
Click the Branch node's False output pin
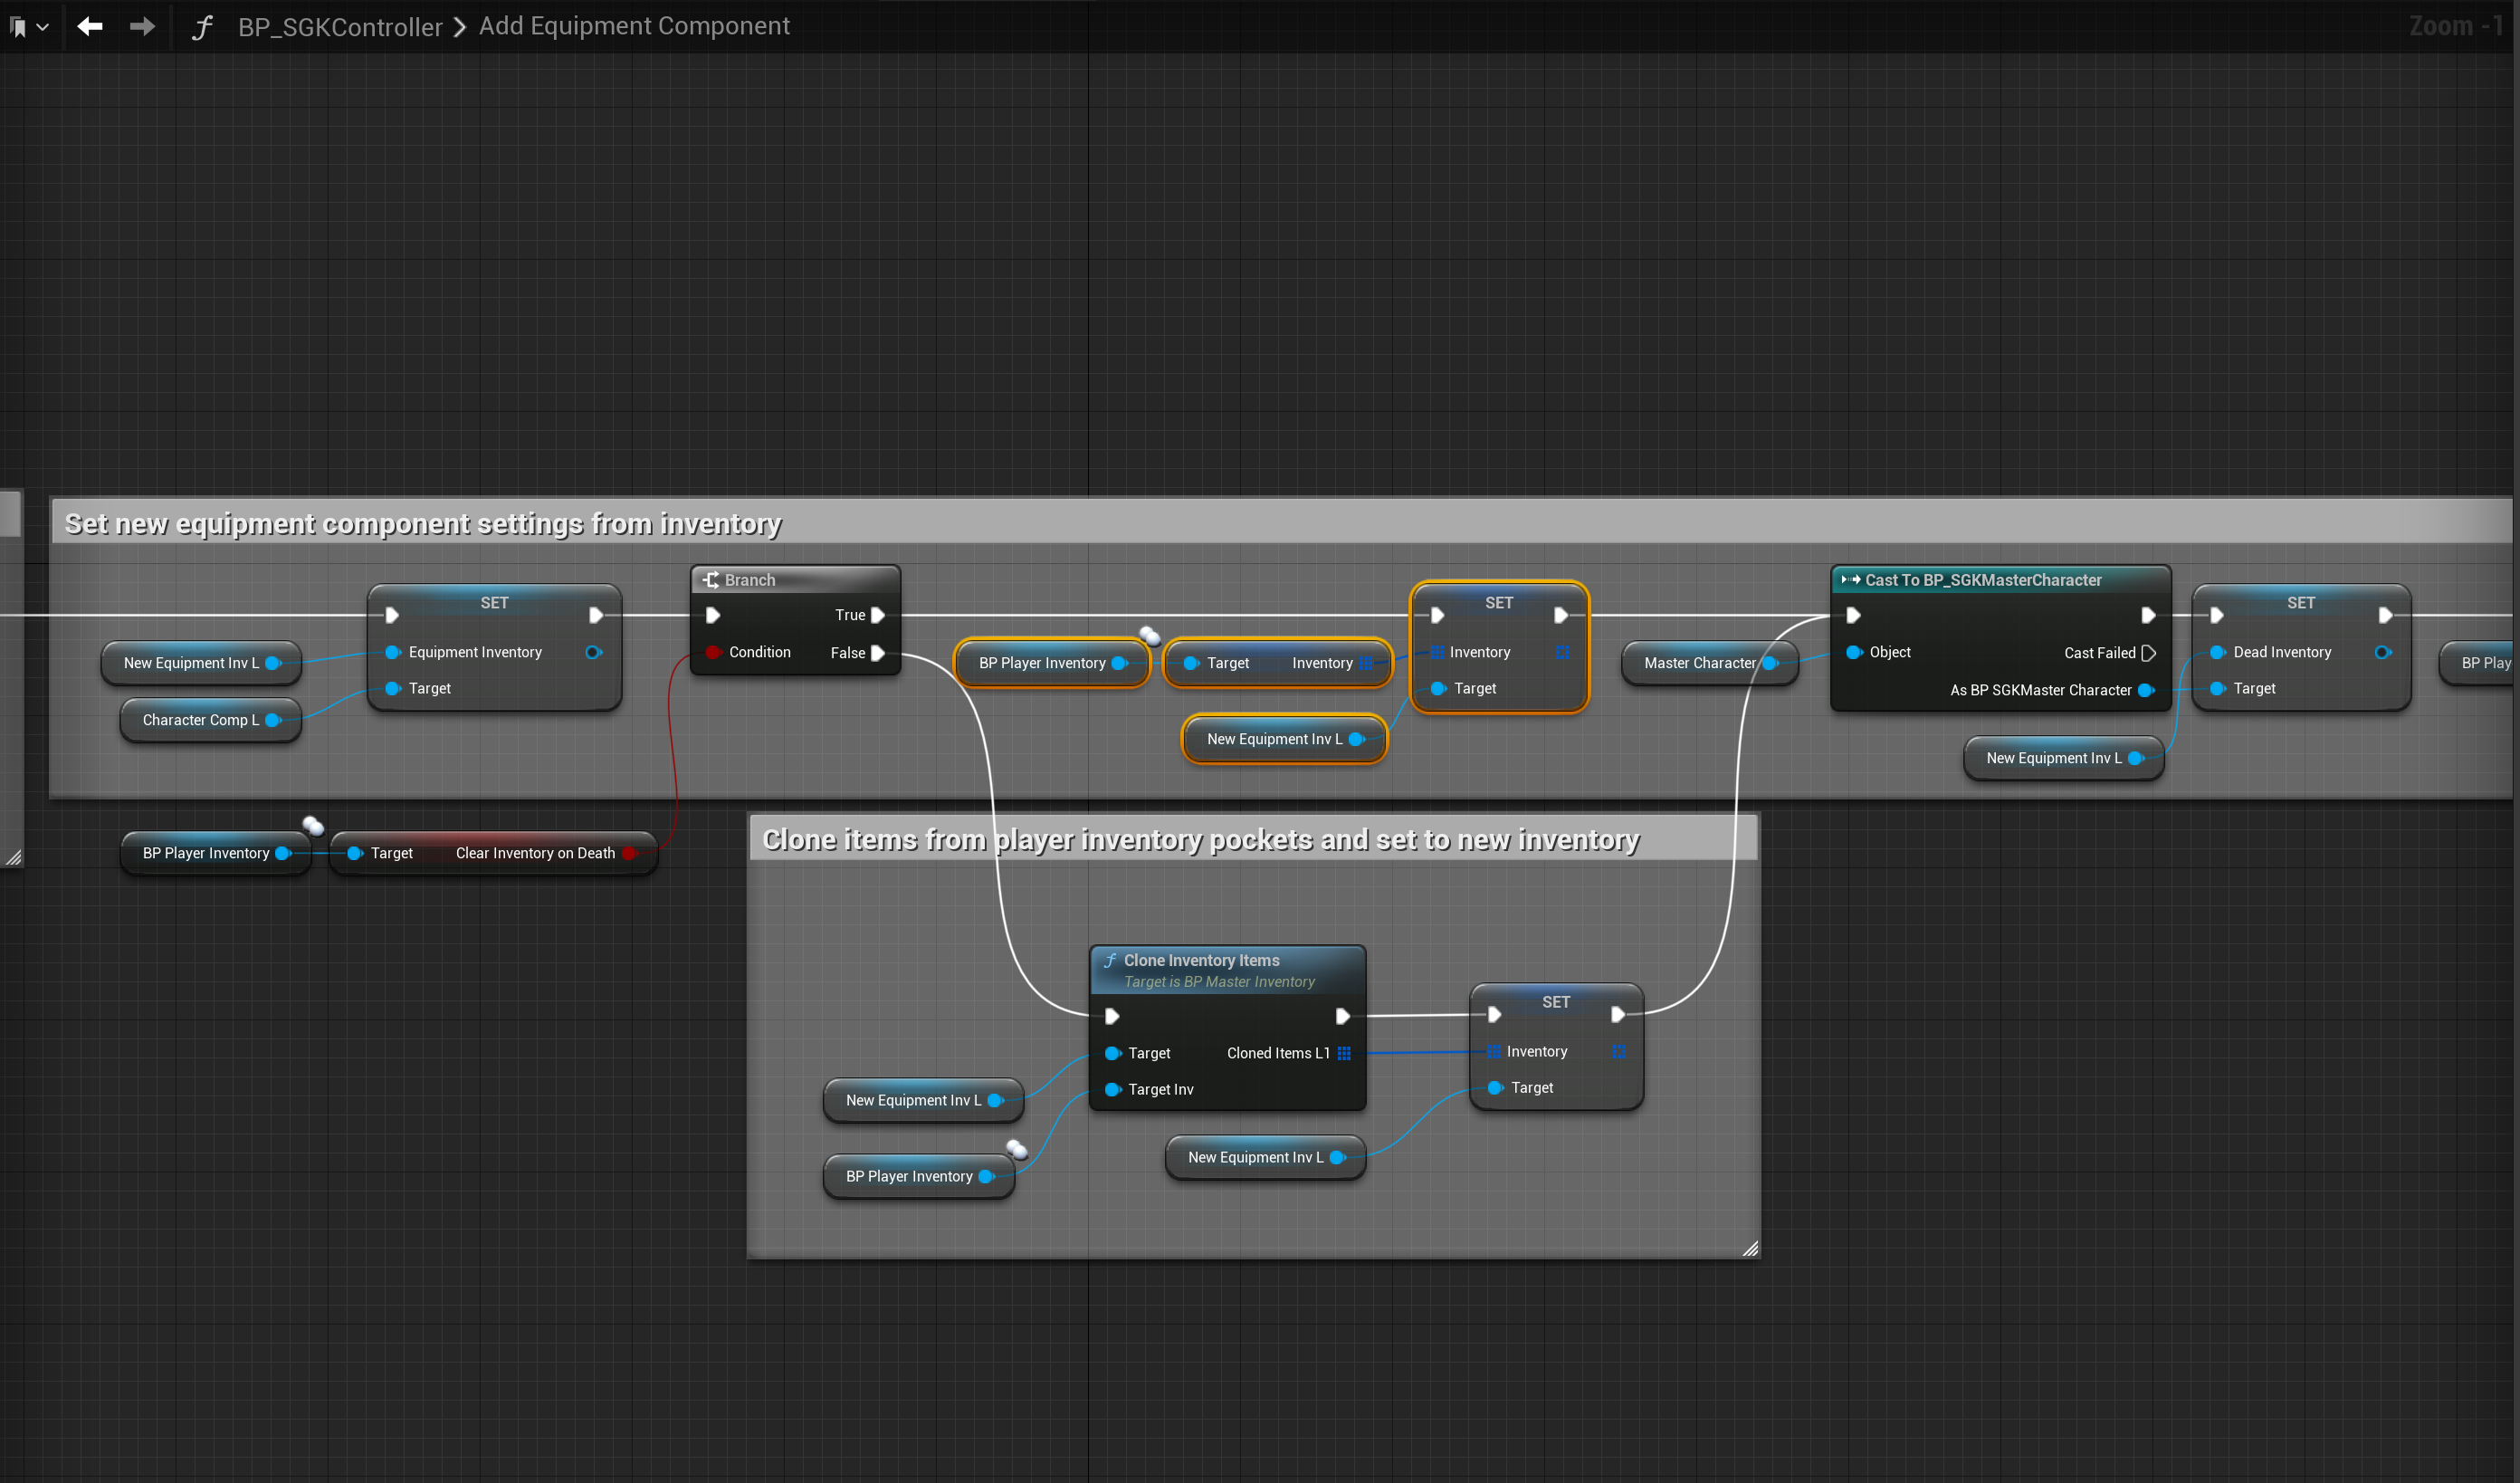tap(878, 653)
